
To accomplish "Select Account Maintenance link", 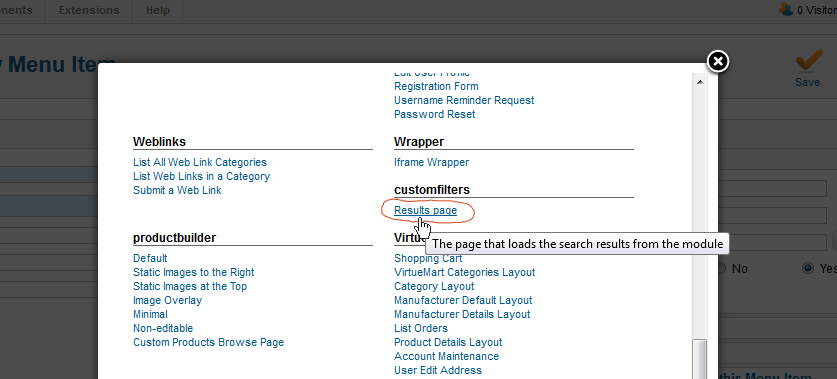I will (x=446, y=356).
